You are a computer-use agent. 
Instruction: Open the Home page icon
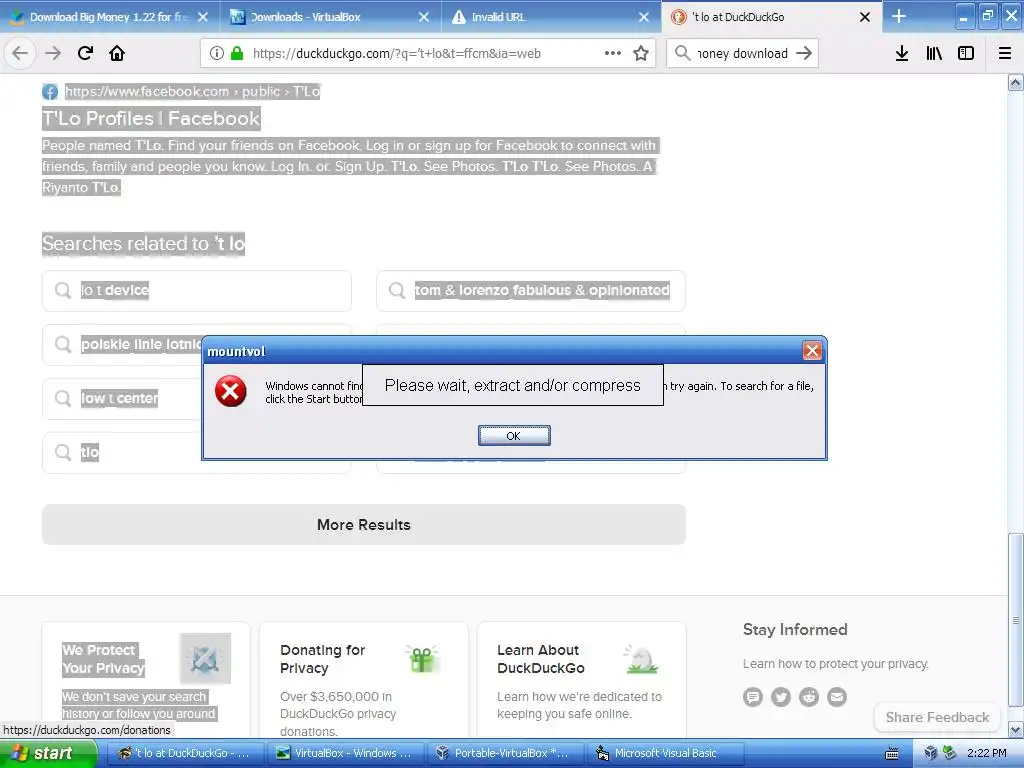tap(117, 53)
